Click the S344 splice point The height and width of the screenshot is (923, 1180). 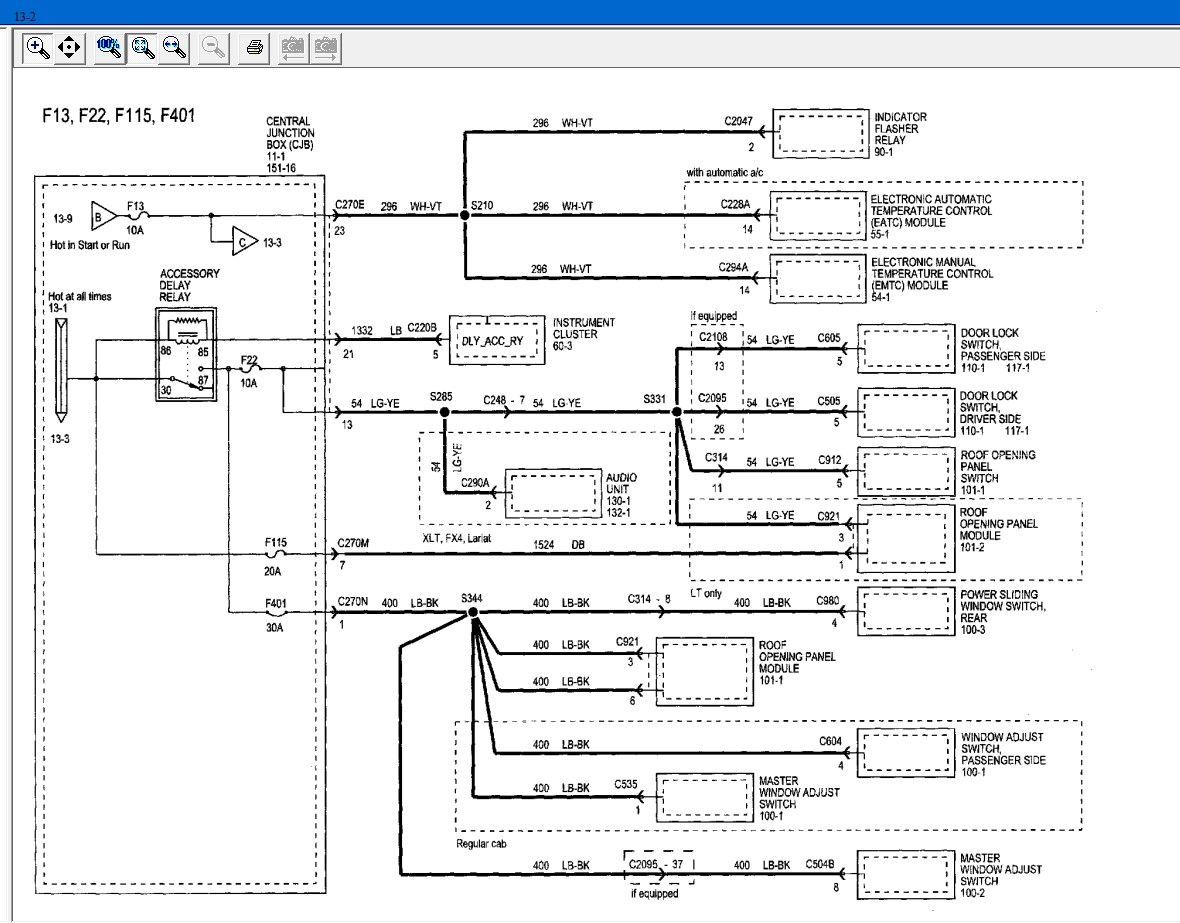tap(473, 614)
